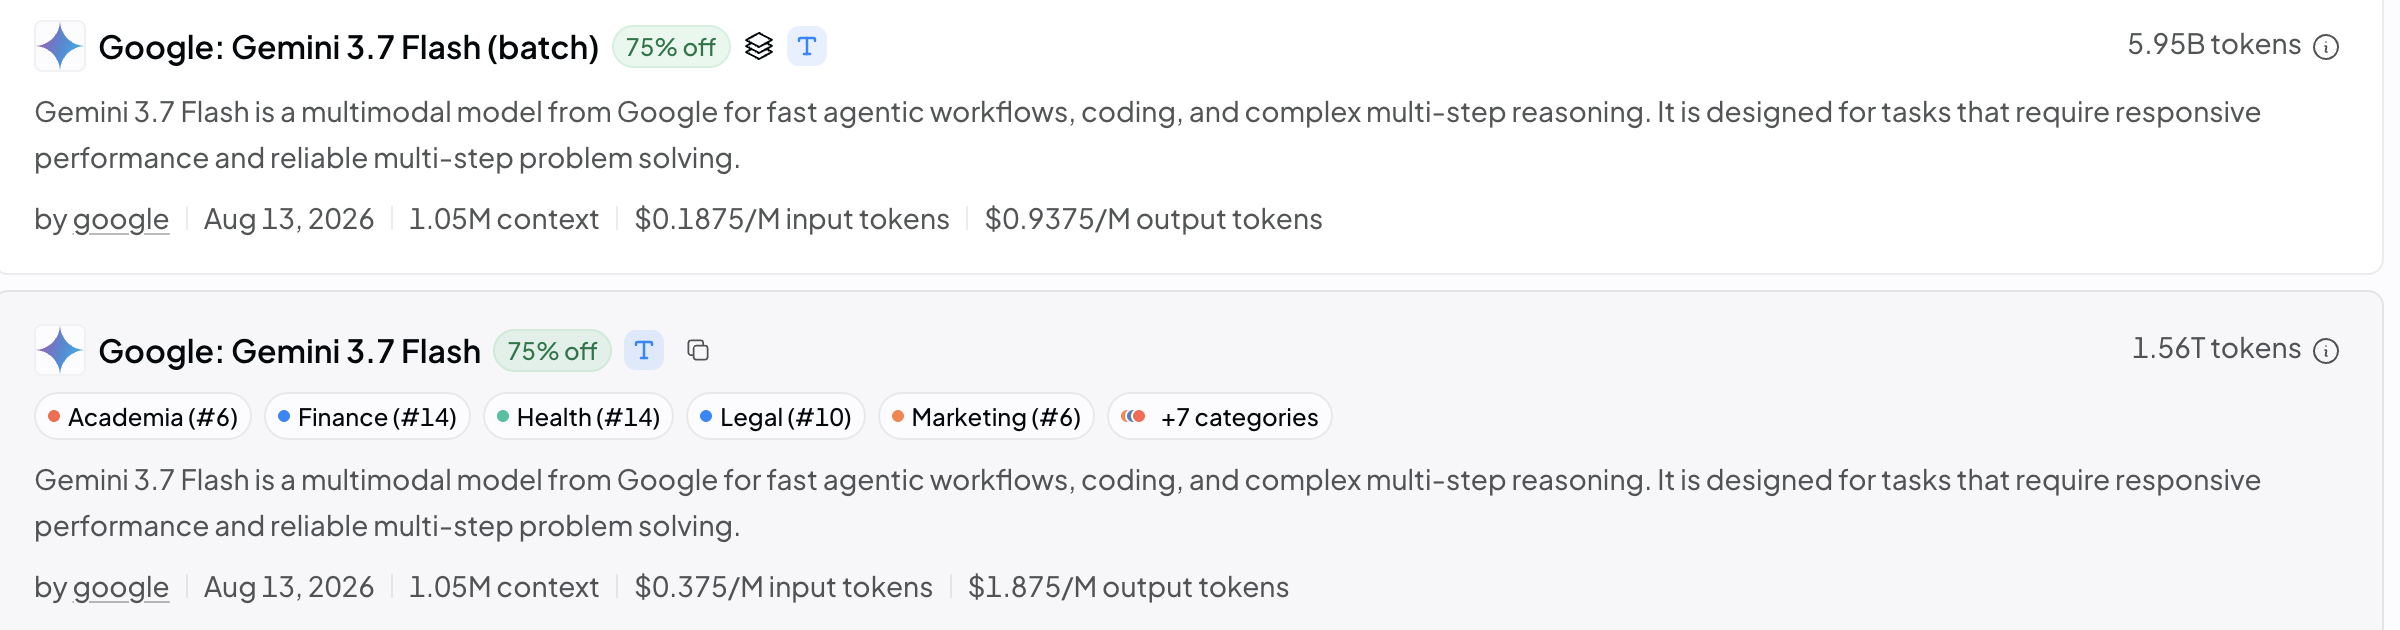The image size is (2400, 630).
Task: Expand the +7 categories chip
Action: 1220,417
